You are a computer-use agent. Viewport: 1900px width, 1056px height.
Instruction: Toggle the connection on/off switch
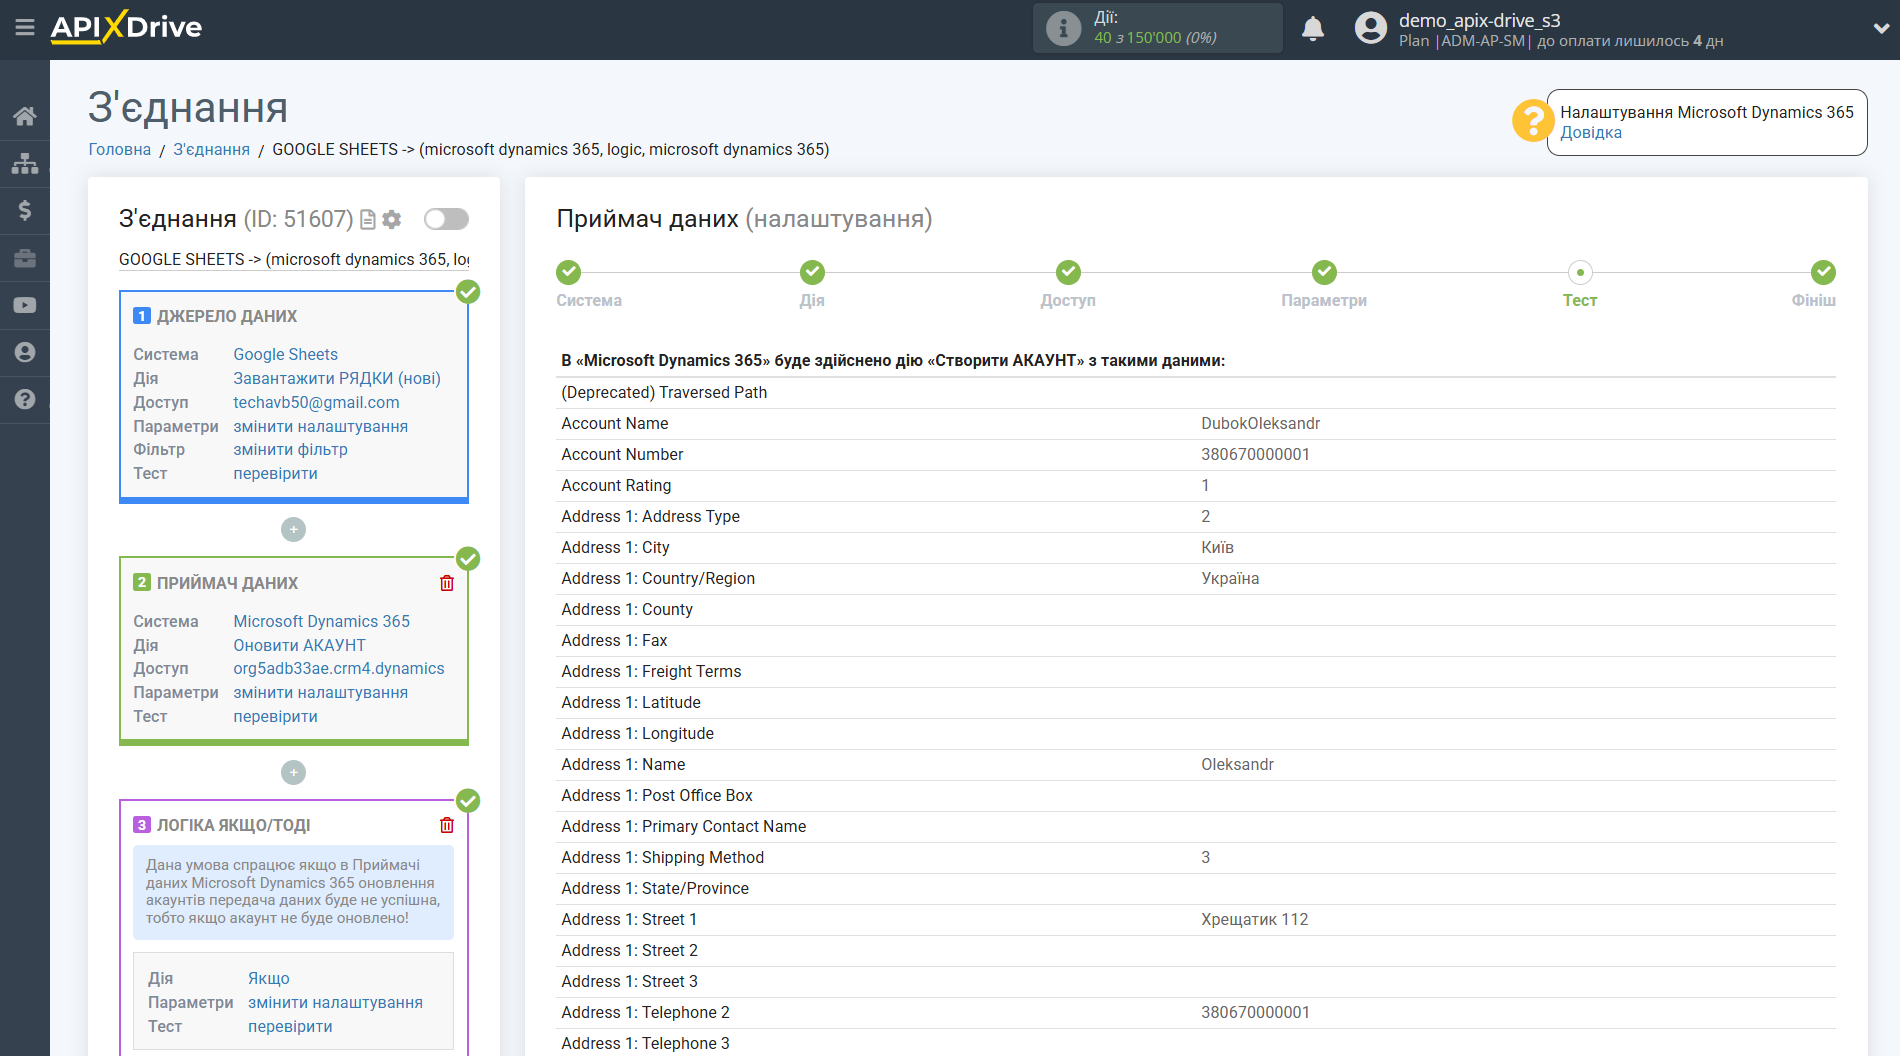coord(446,219)
